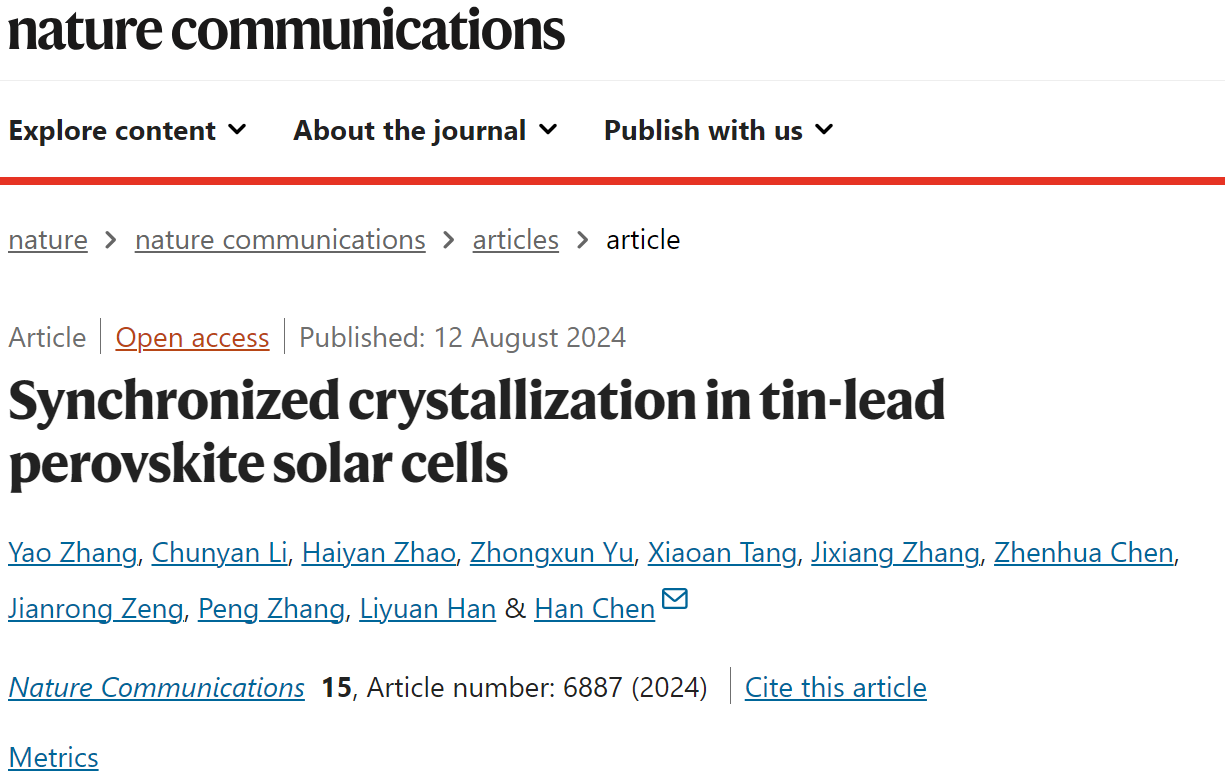Click the Open access link
The image size is (1225, 783).
click(x=192, y=338)
